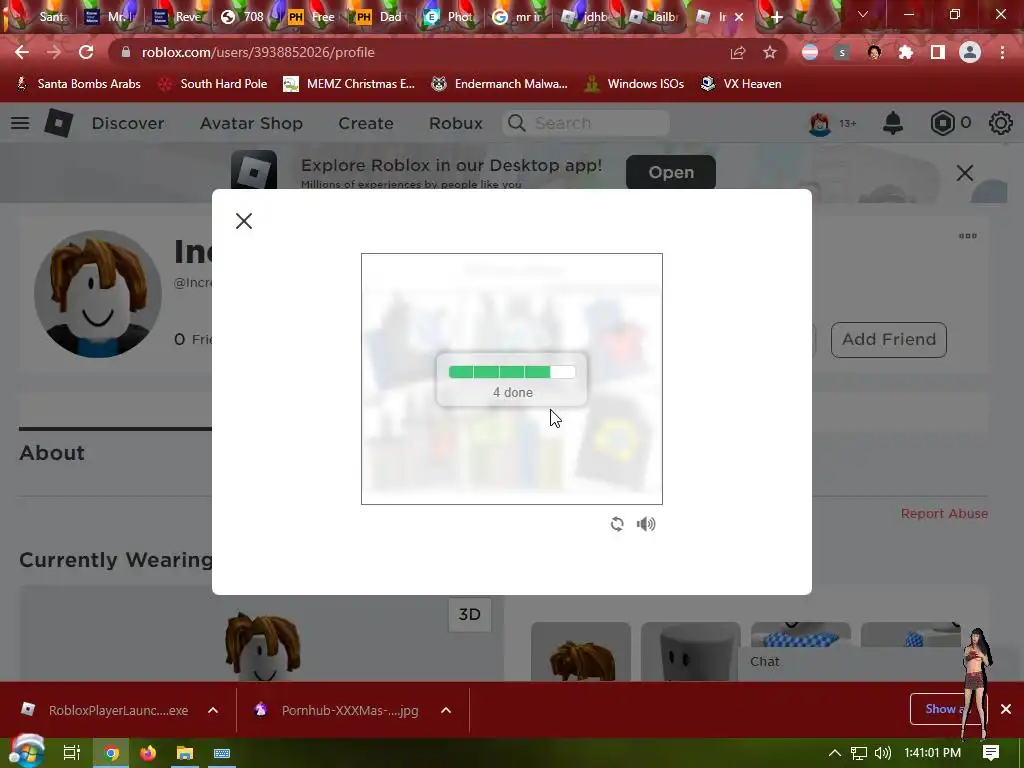Image resolution: width=1024 pixels, height=768 pixels.
Task: Open the Avatar Shop page
Action: click(251, 123)
